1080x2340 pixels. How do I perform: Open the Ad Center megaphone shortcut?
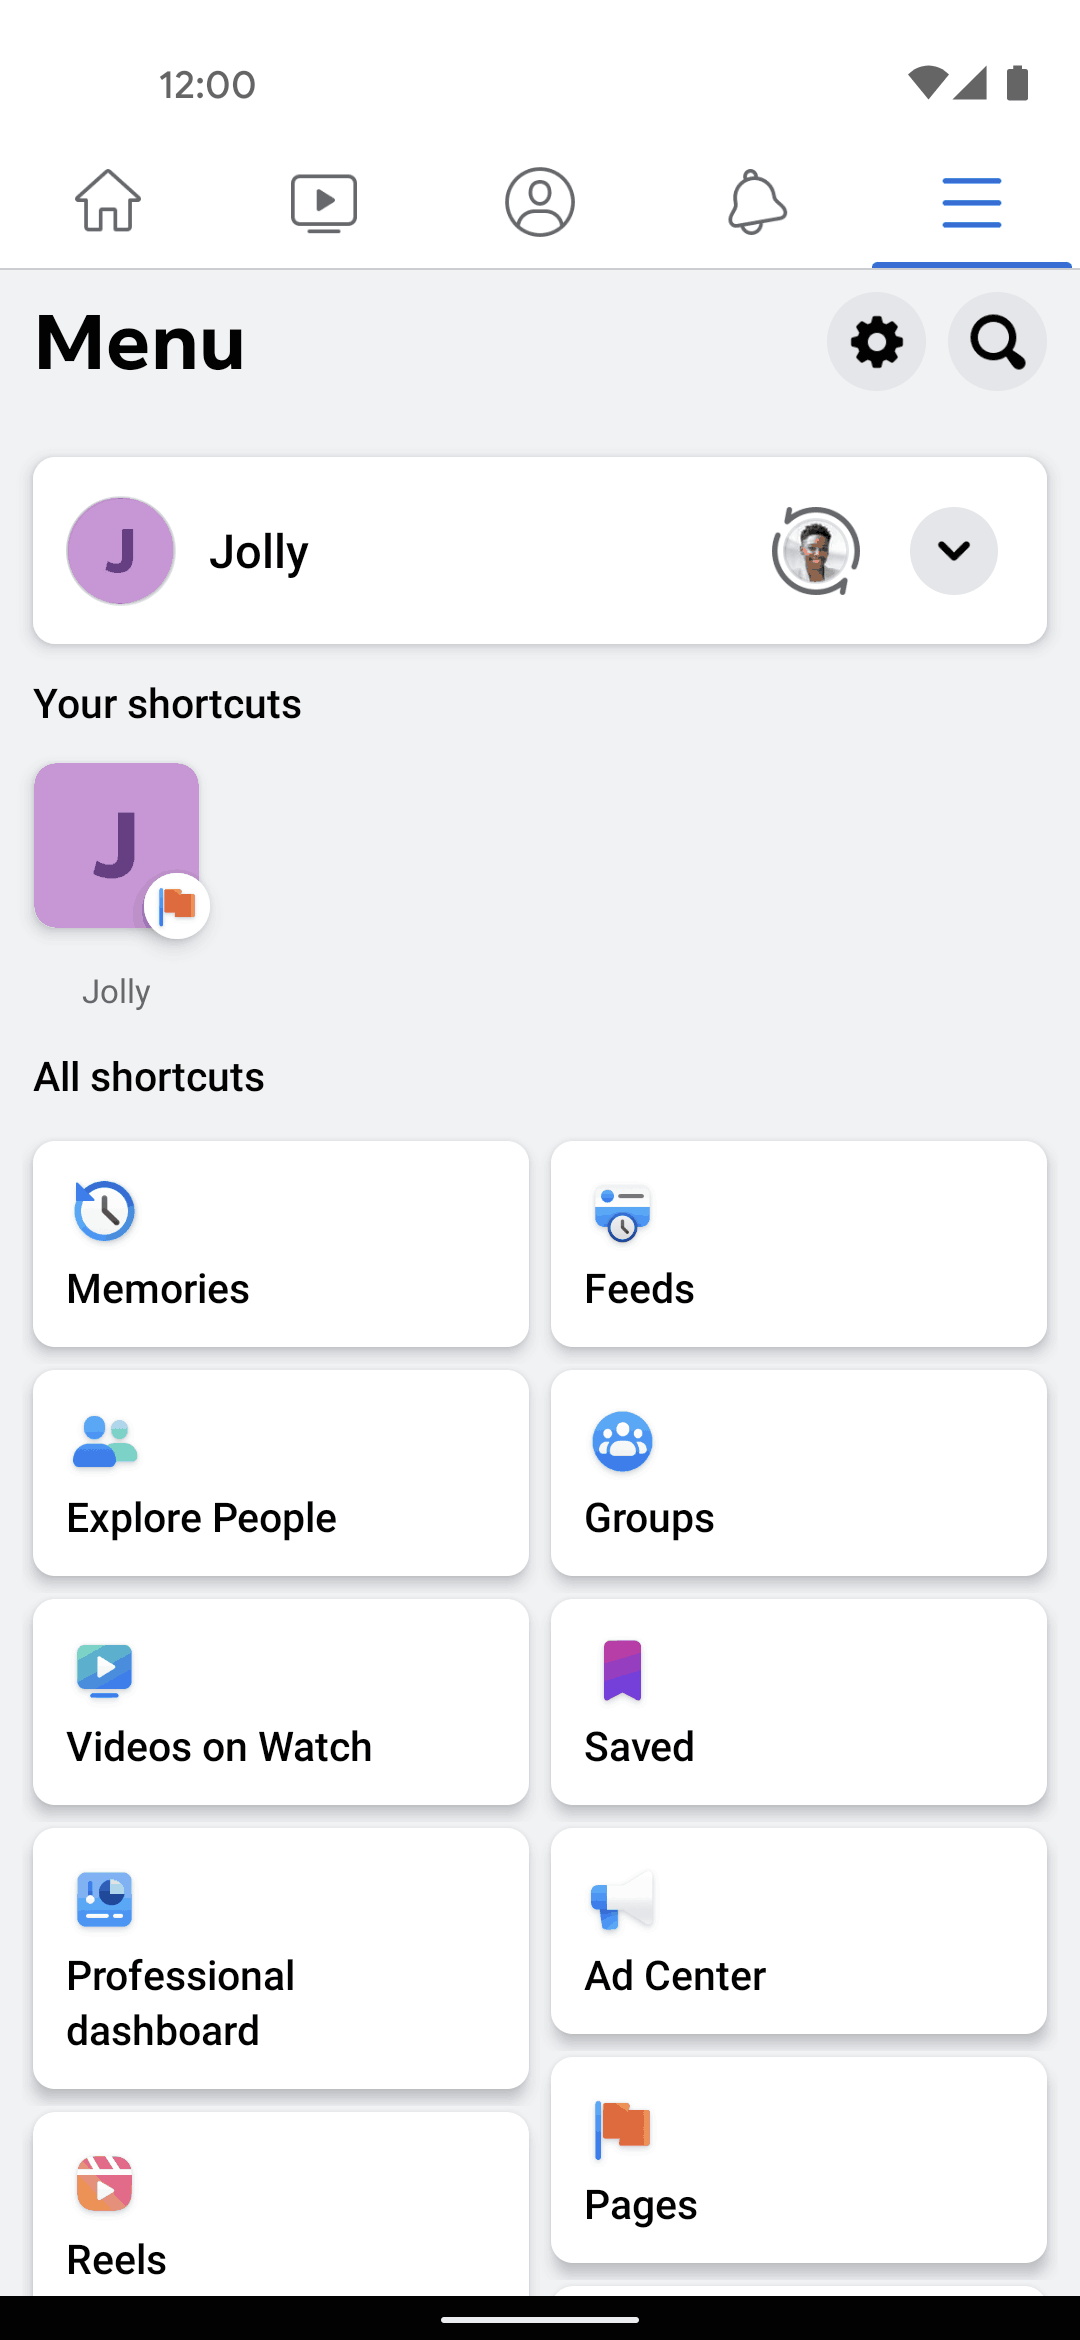(x=799, y=1931)
